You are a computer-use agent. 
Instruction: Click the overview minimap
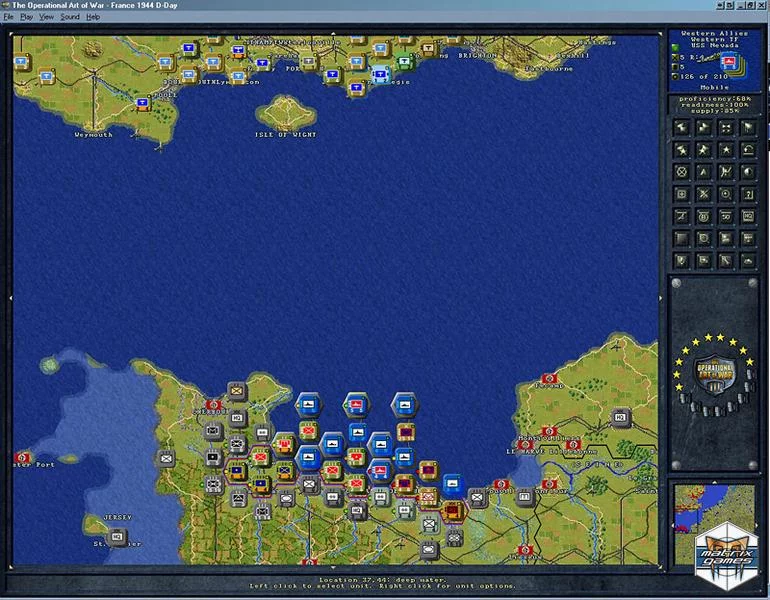[x=715, y=524]
